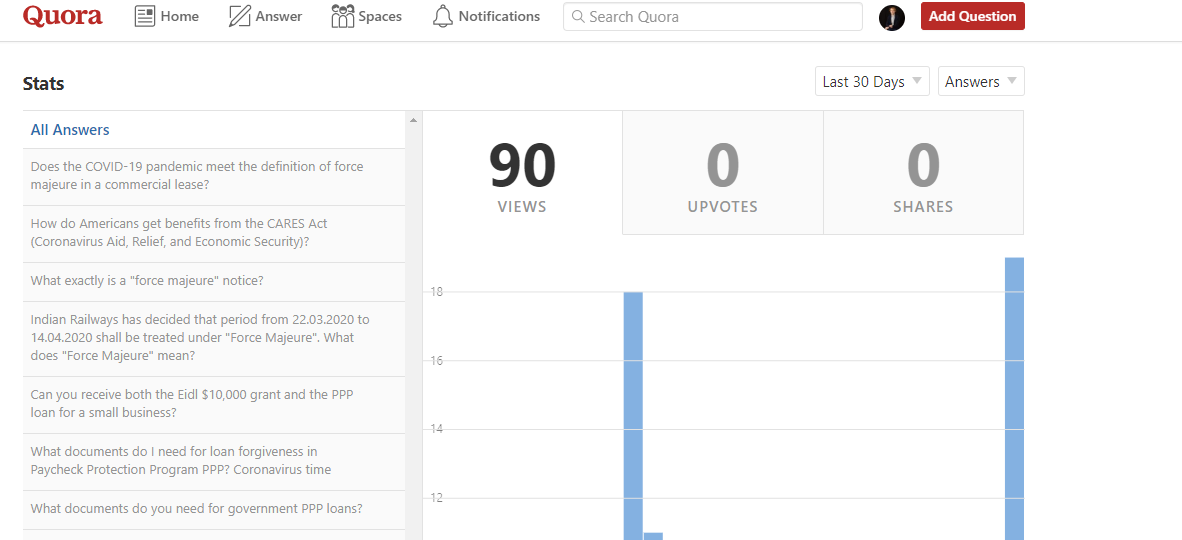Open the Answers filter dropdown
Screen dimensions: 1182x540
point(981,81)
